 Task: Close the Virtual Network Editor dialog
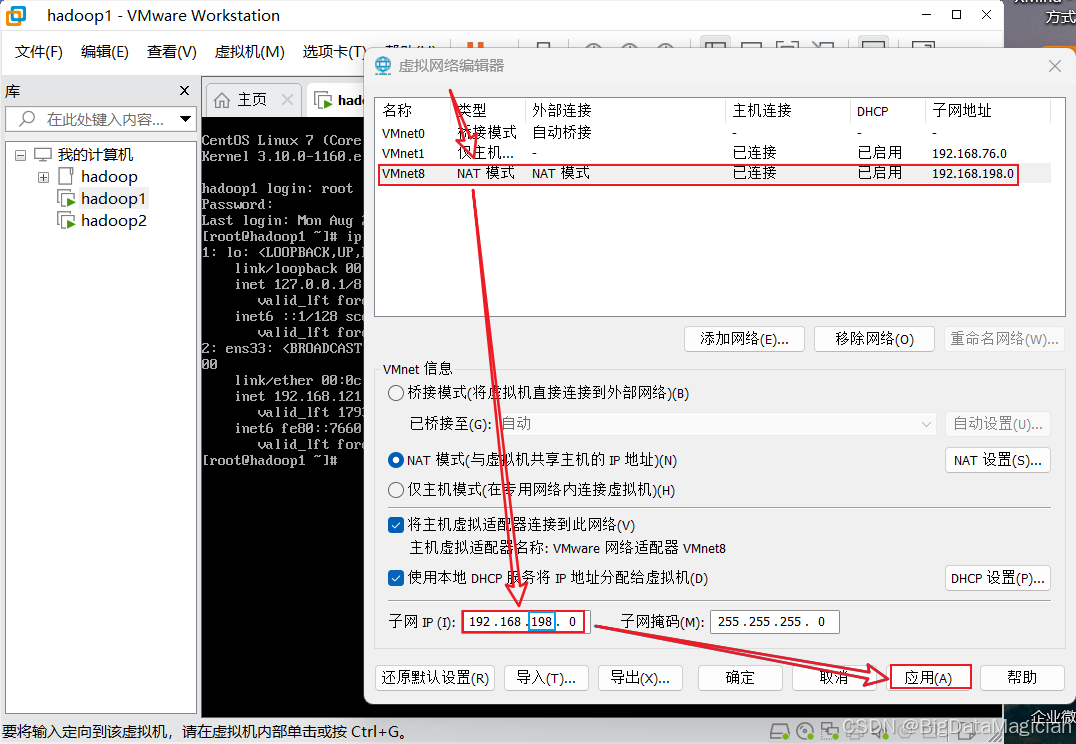[x=1055, y=66]
